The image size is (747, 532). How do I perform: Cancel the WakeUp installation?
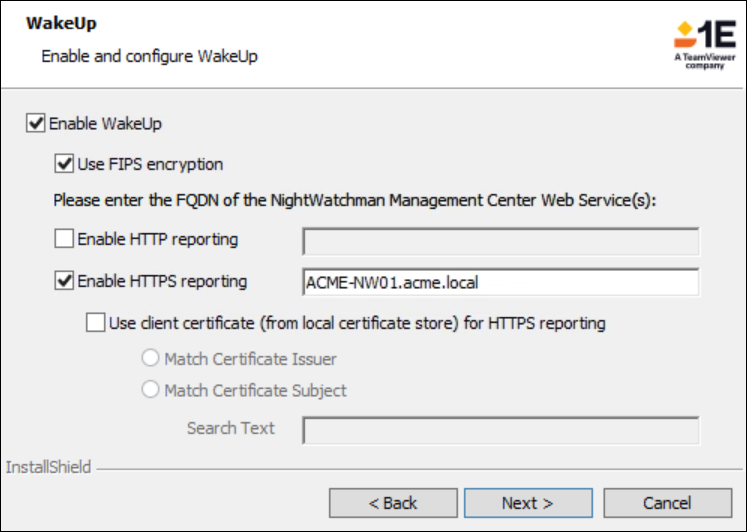[666, 503]
